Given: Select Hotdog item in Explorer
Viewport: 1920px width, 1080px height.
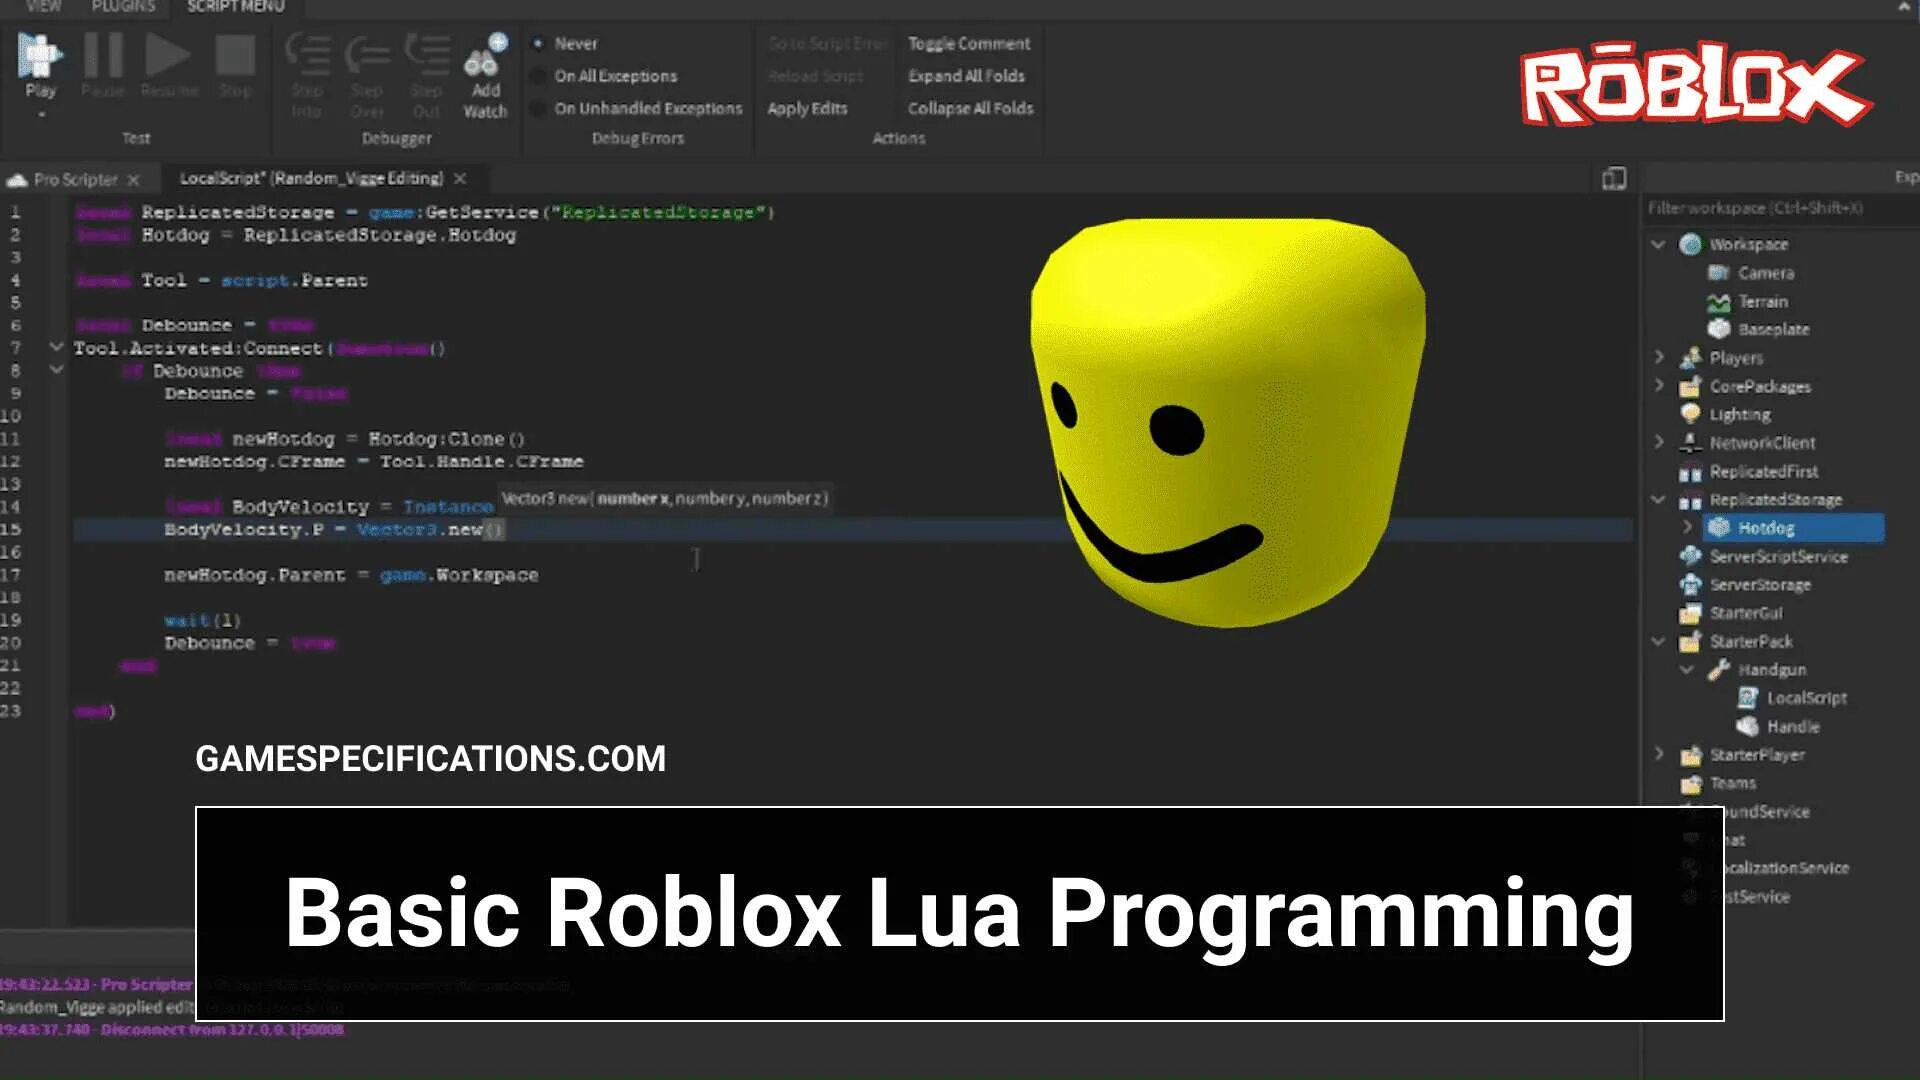Looking at the screenshot, I should pos(1766,528).
